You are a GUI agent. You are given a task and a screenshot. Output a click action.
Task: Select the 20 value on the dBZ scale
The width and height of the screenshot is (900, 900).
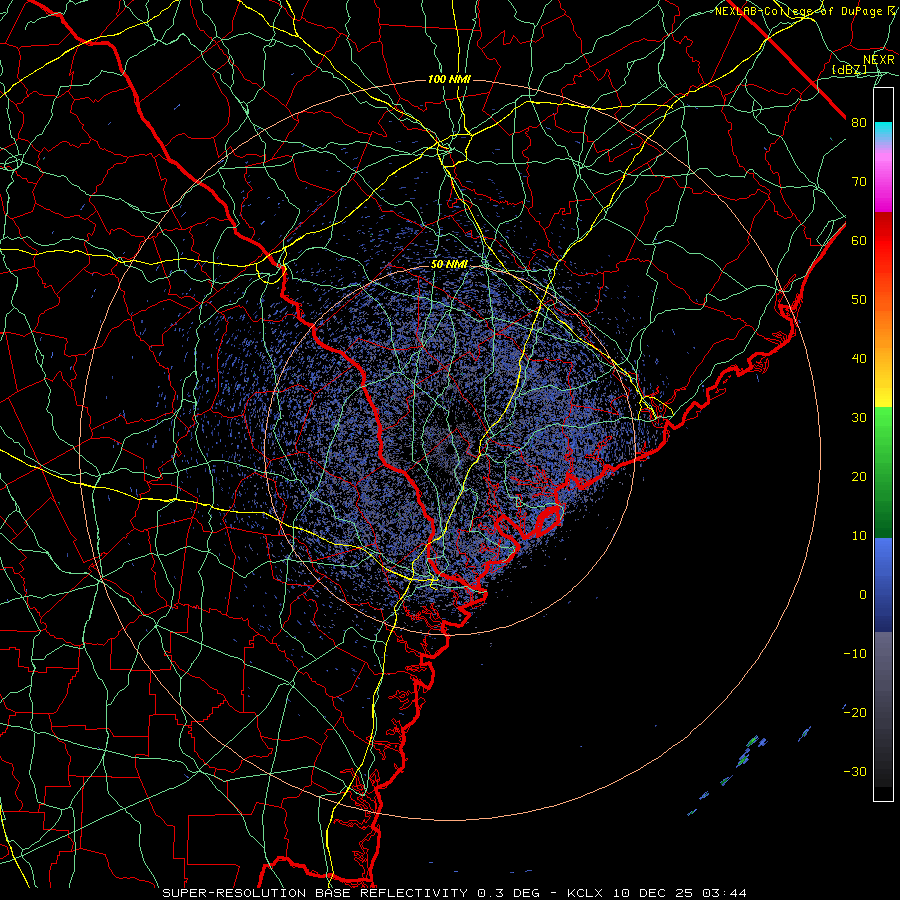tap(859, 476)
